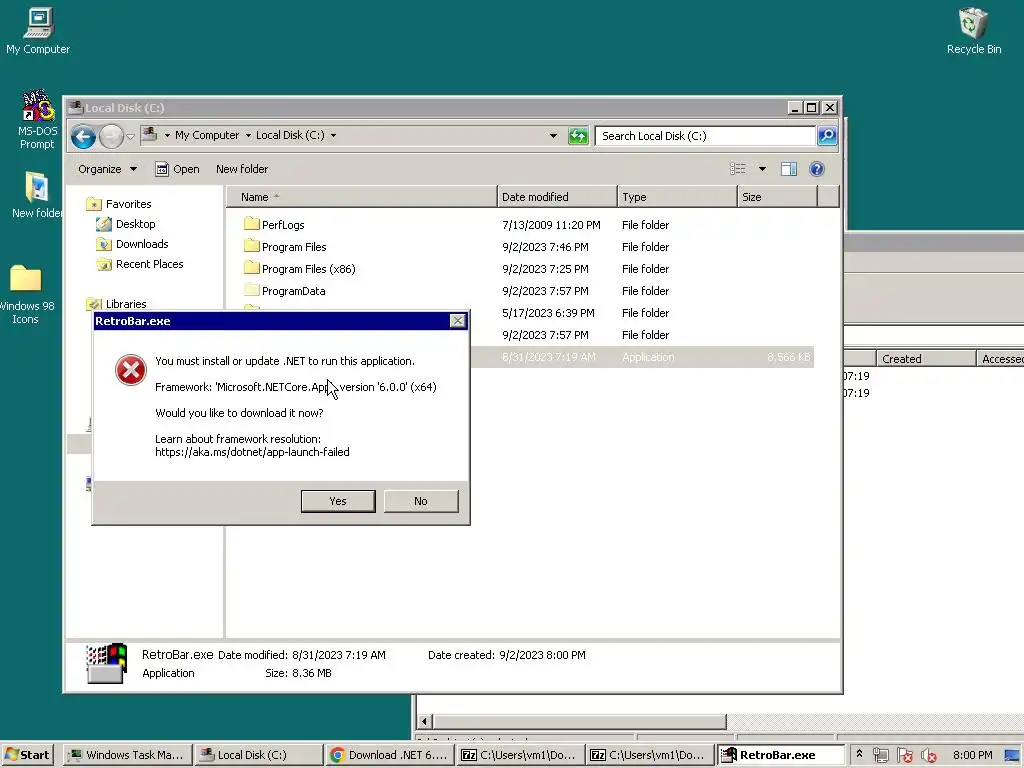The height and width of the screenshot is (768, 1024).
Task: Click the aka.ms/dotnet/app-launch-failed URL text
Action: pyautogui.click(x=252, y=452)
